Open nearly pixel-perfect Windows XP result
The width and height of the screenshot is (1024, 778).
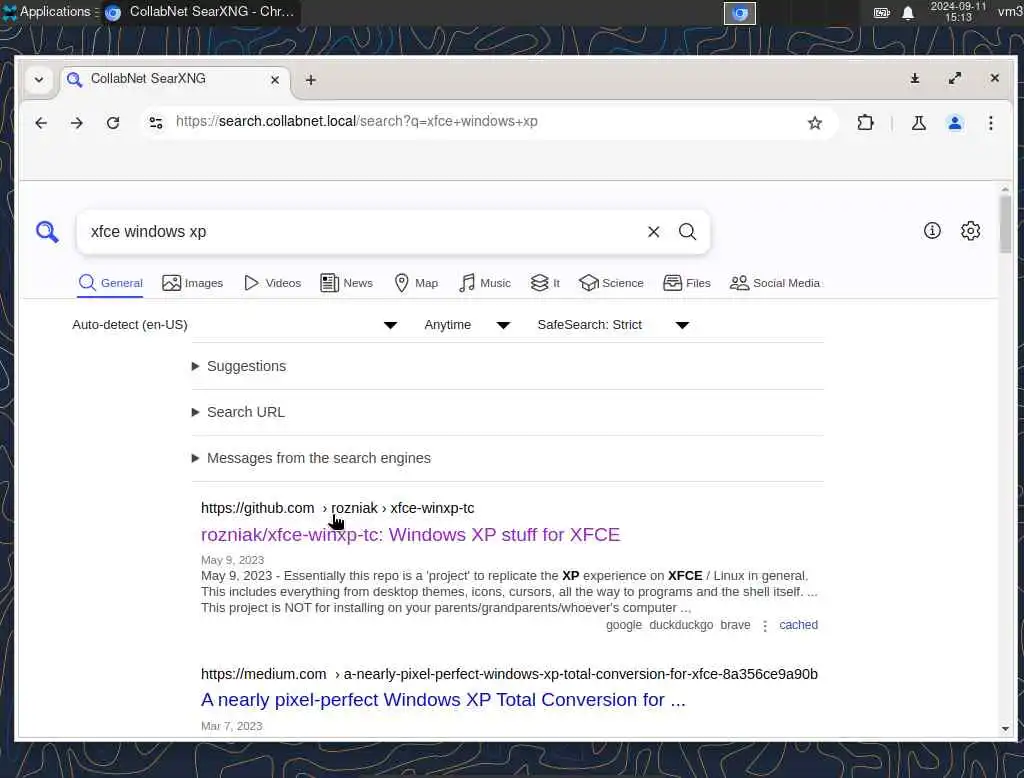click(x=443, y=700)
